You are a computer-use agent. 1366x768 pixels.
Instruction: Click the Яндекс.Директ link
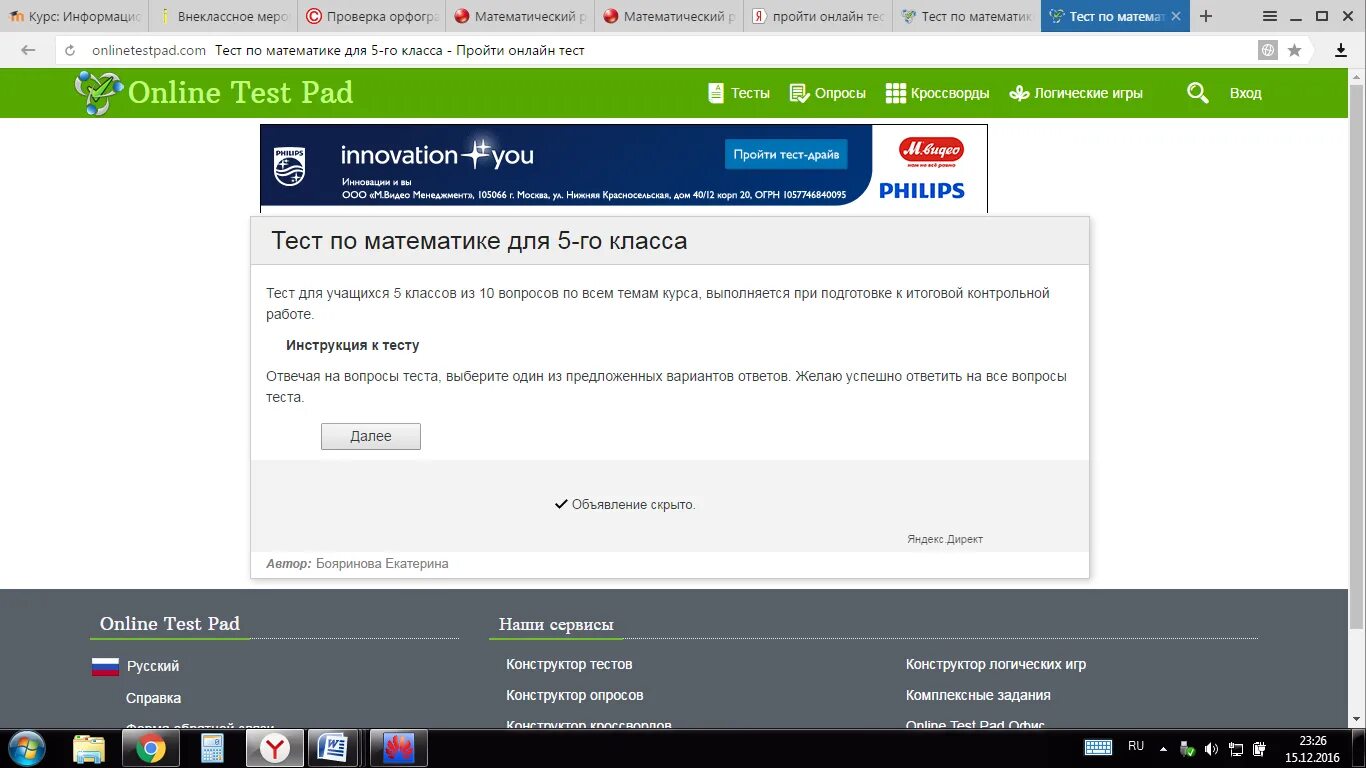coord(945,539)
